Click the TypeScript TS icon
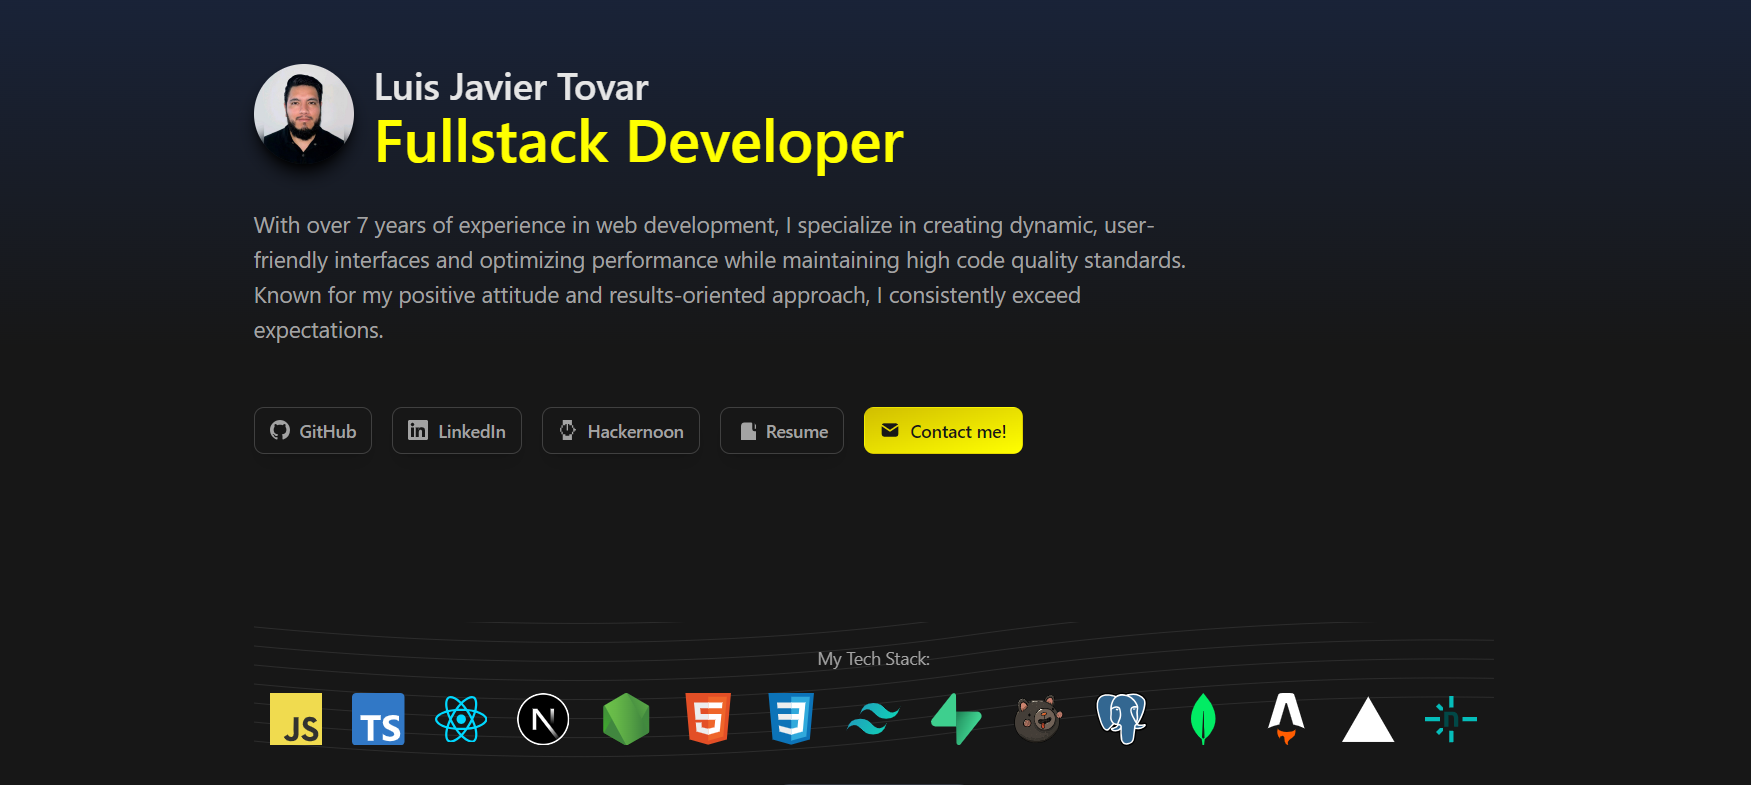This screenshot has height=785, width=1751. 378,719
